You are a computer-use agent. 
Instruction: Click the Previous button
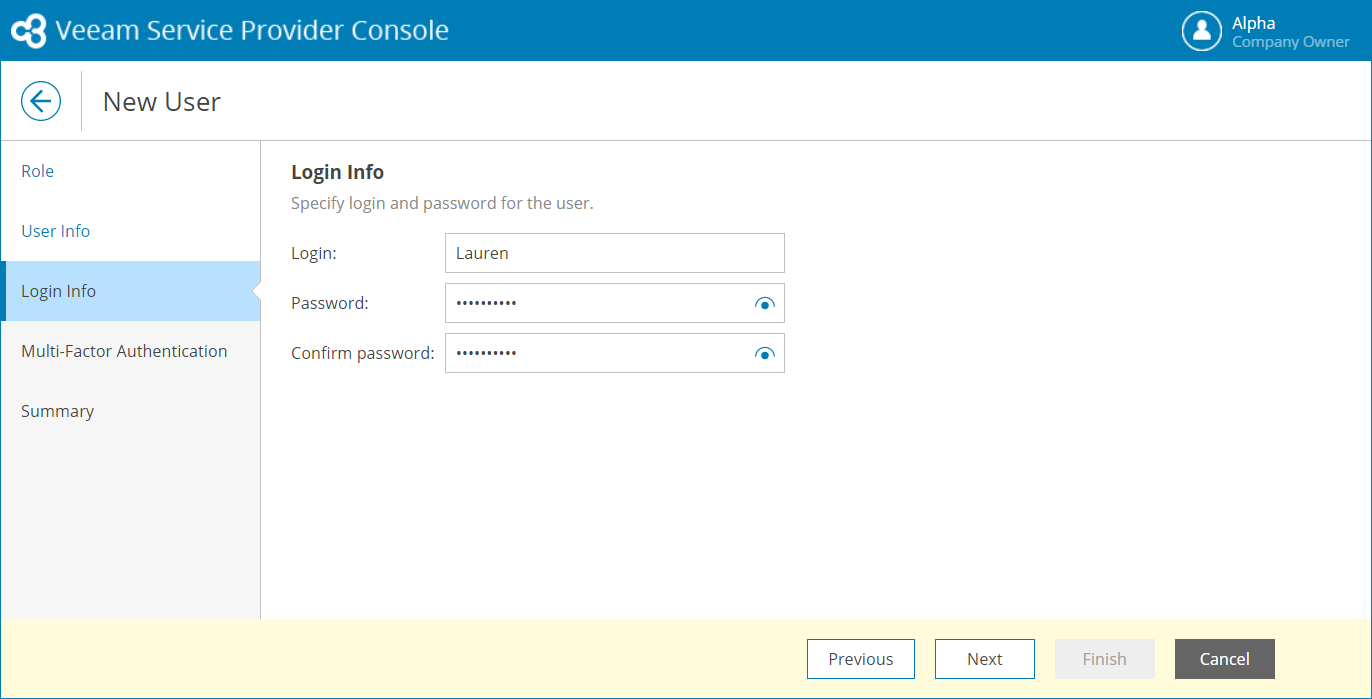pos(860,659)
